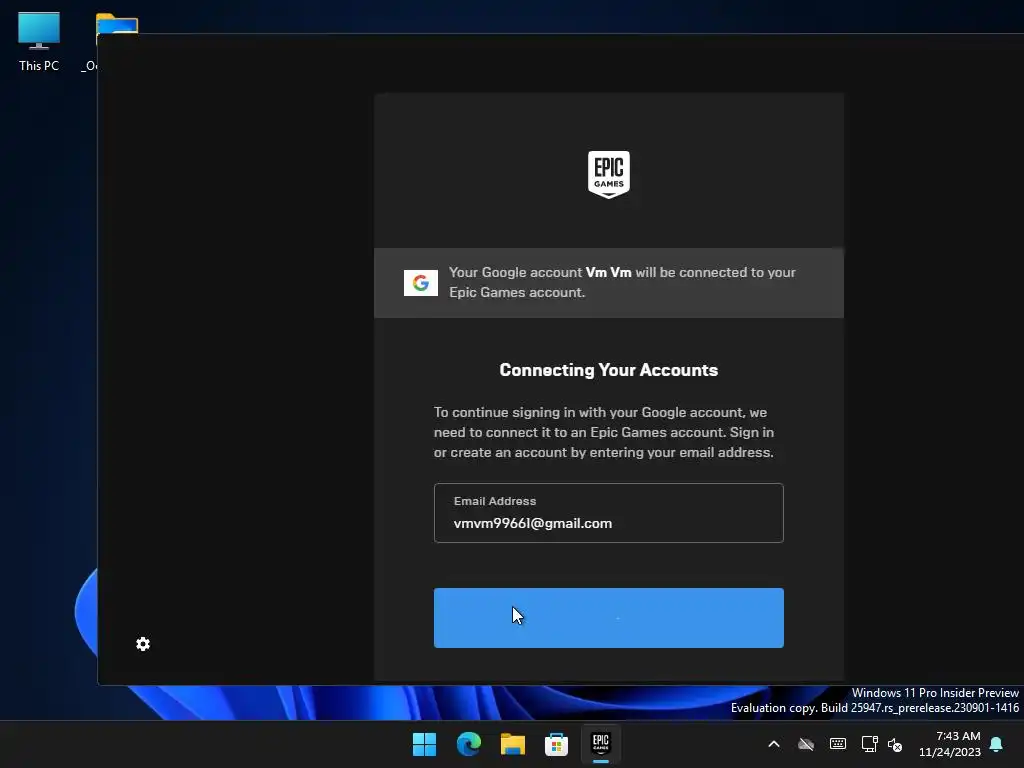Screen dimensions: 1024x768
Task: Click the Google account logo icon
Action: (421, 283)
